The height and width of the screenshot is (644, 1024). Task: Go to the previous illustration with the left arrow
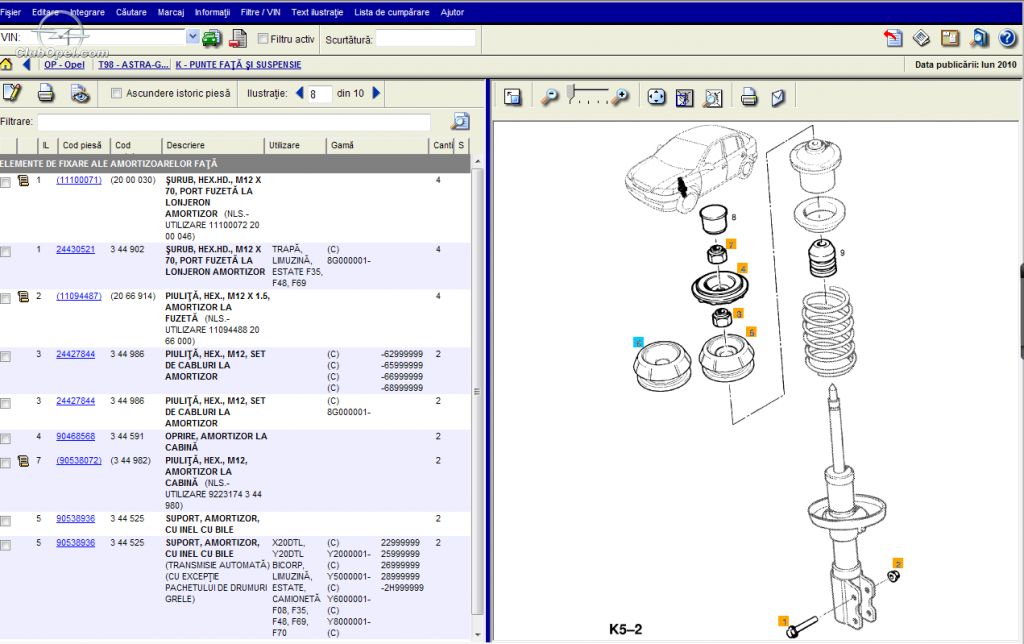[x=300, y=93]
